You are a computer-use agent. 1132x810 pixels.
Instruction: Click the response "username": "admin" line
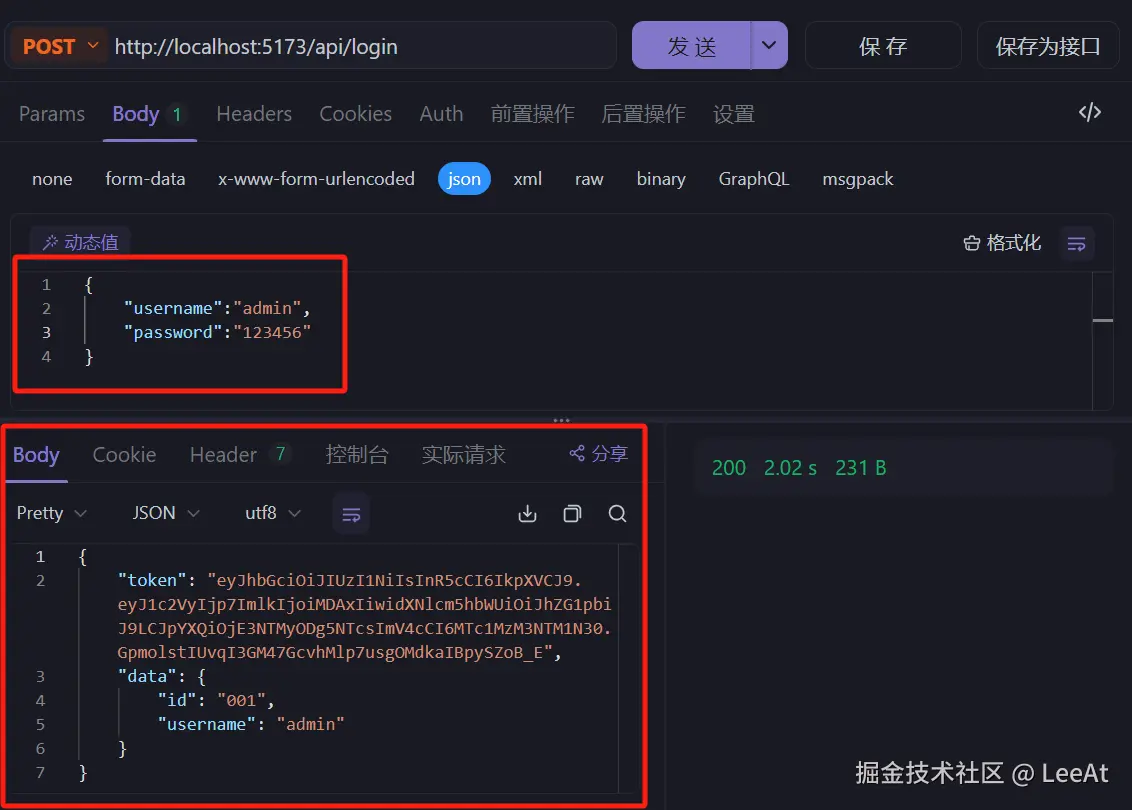251,724
